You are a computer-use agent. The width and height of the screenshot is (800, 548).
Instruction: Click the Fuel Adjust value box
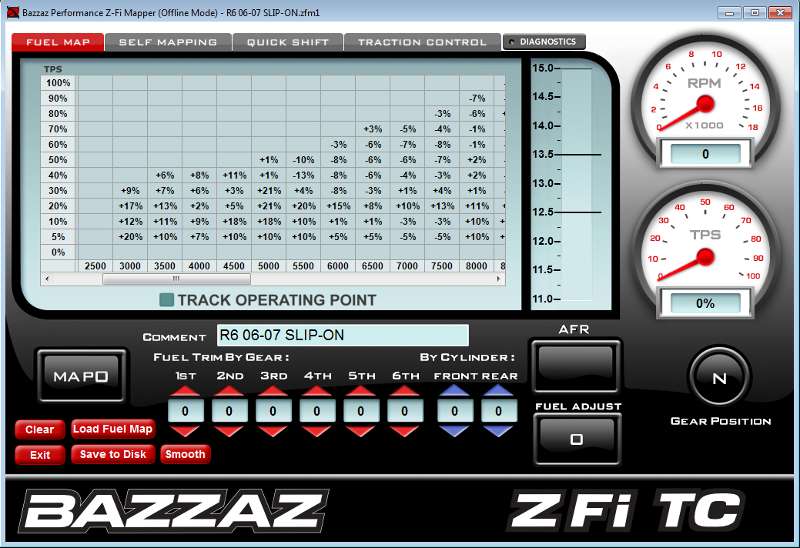coord(576,439)
